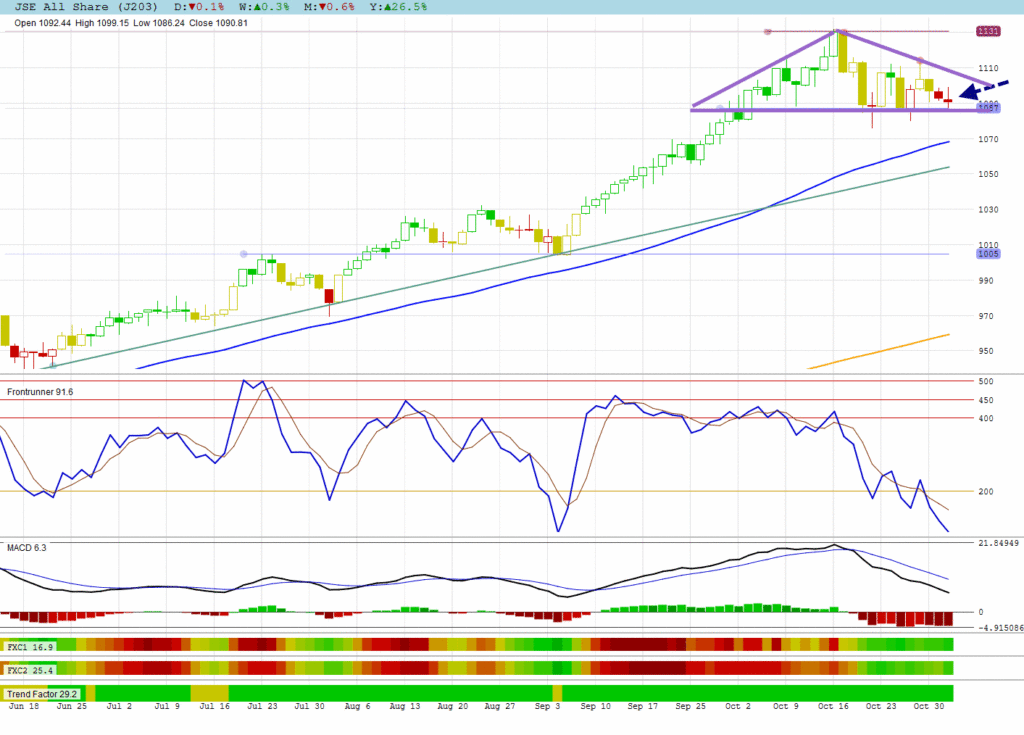Select the 1131 price level tag
1024x735 pixels.
(x=988, y=32)
